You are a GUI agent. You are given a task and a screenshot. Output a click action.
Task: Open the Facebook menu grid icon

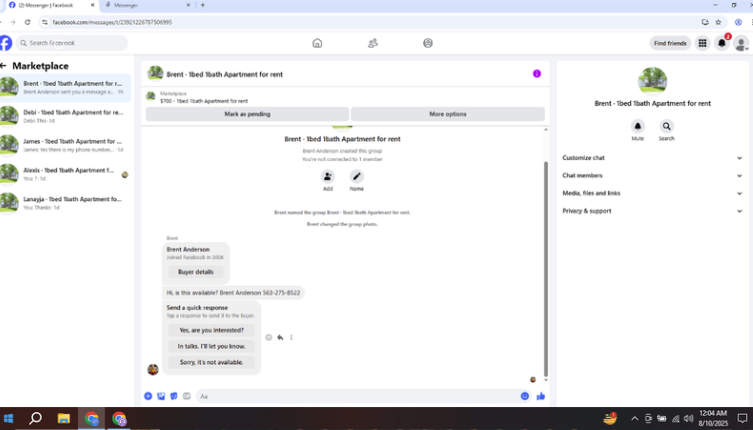coord(702,43)
